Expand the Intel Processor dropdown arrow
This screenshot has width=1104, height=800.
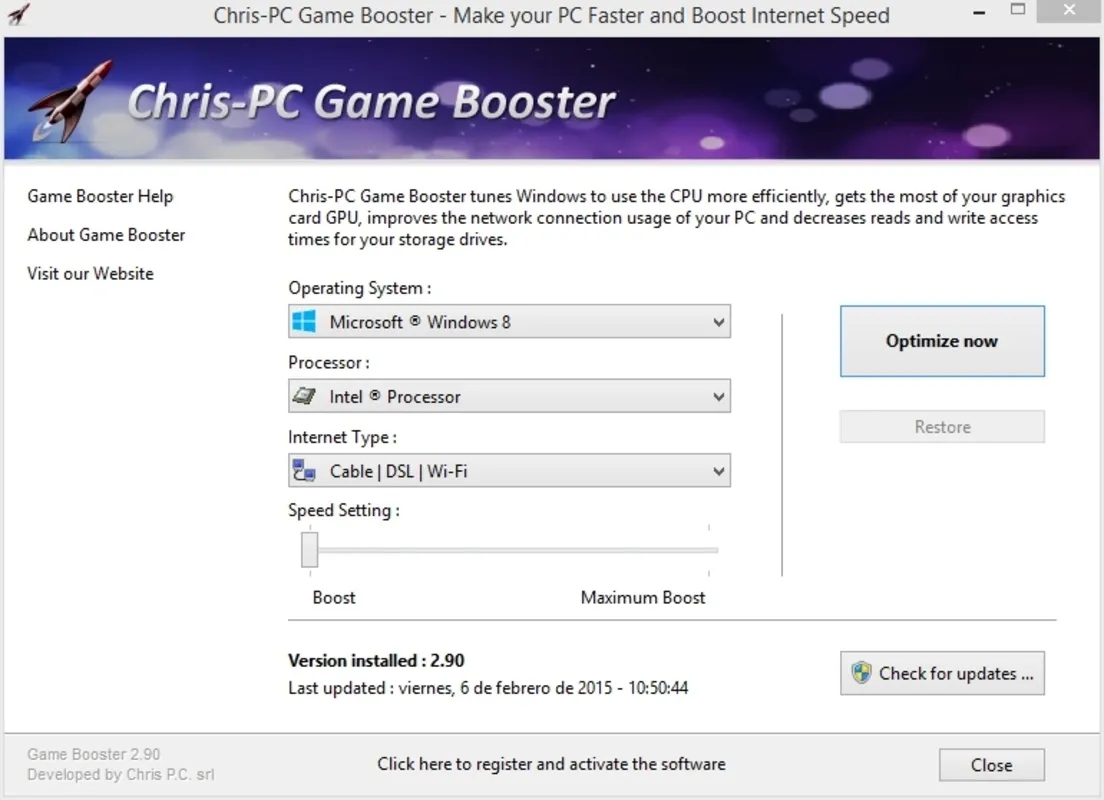[x=718, y=396]
